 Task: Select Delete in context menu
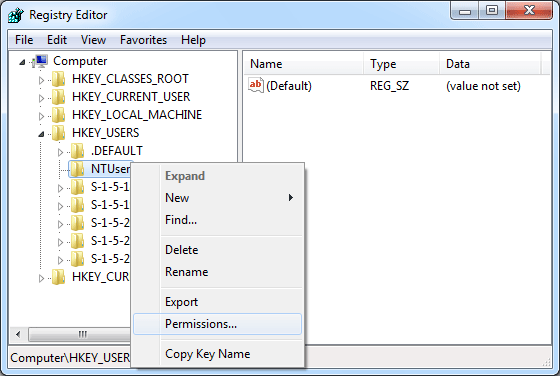[218, 250]
